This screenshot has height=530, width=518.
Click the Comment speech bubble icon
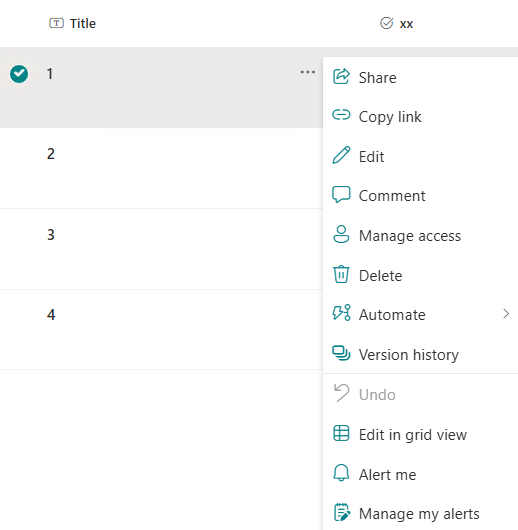point(341,194)
